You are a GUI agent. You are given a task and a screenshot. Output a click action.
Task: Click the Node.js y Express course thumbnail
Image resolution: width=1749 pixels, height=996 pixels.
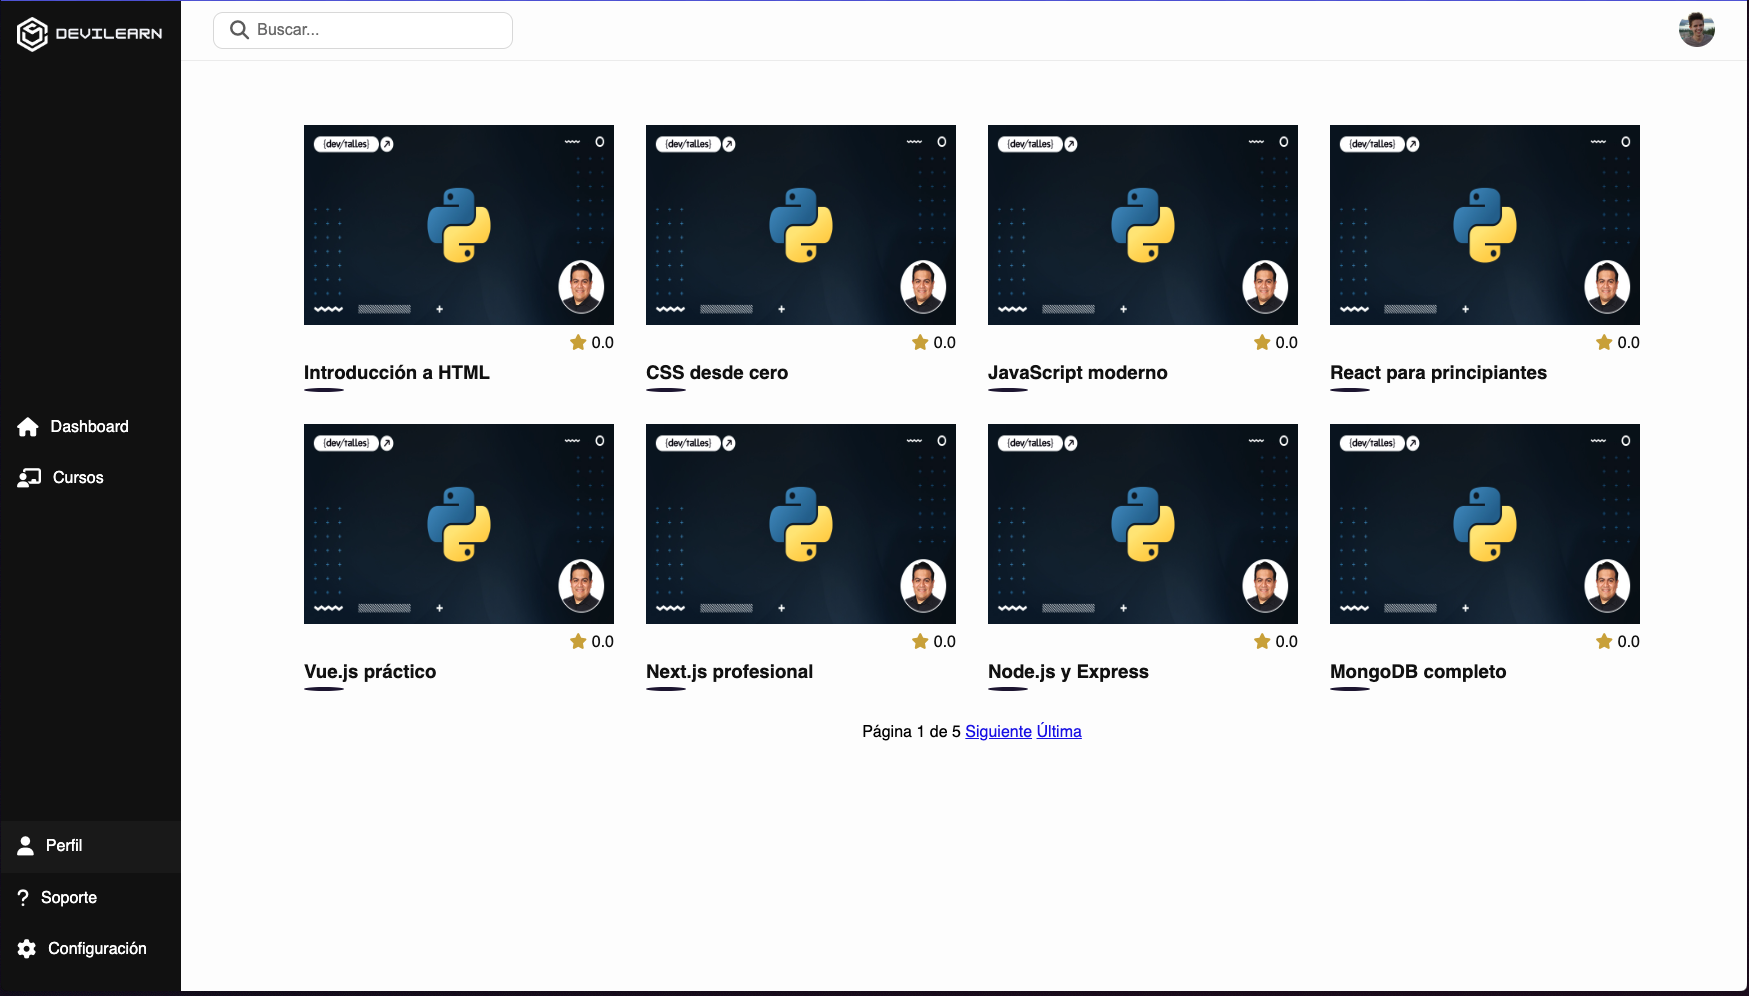[x=1142, y=523]
